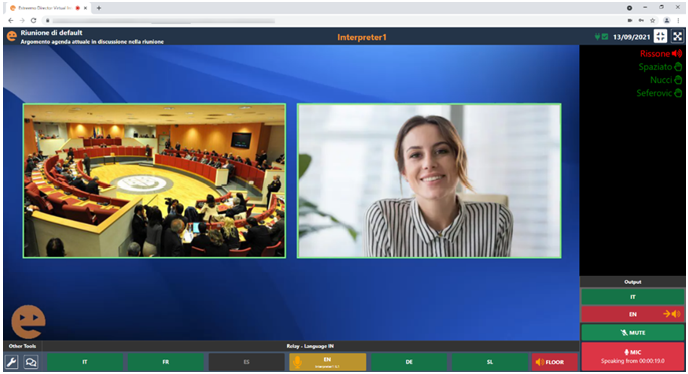Click the speaker icon on FLOOR button
This screenshot has height=374, width=688.
click(540, 362)
